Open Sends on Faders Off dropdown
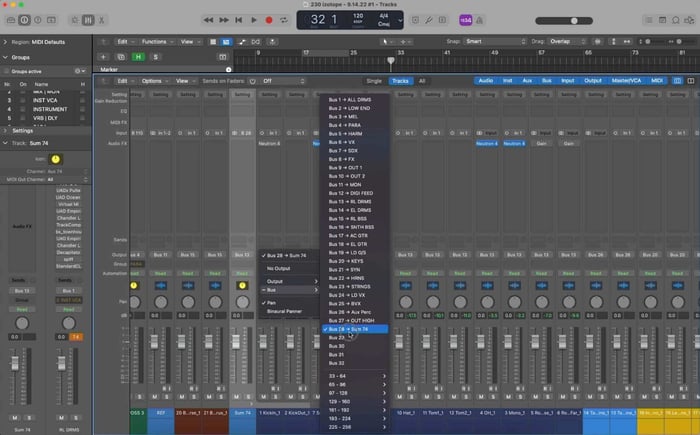Image resolution: width=700 pixels, height=435 pixels. pos(283,81)
